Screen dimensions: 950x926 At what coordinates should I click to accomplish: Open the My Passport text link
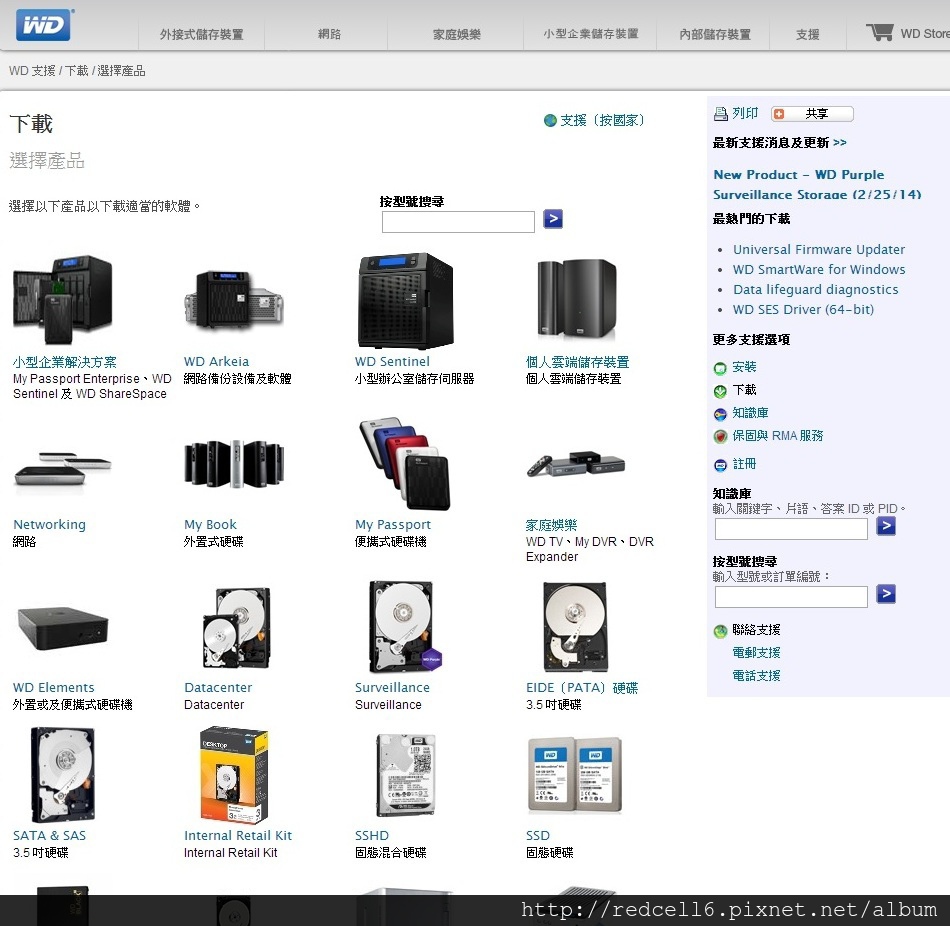pyautogui.click(x=393, y=525)
